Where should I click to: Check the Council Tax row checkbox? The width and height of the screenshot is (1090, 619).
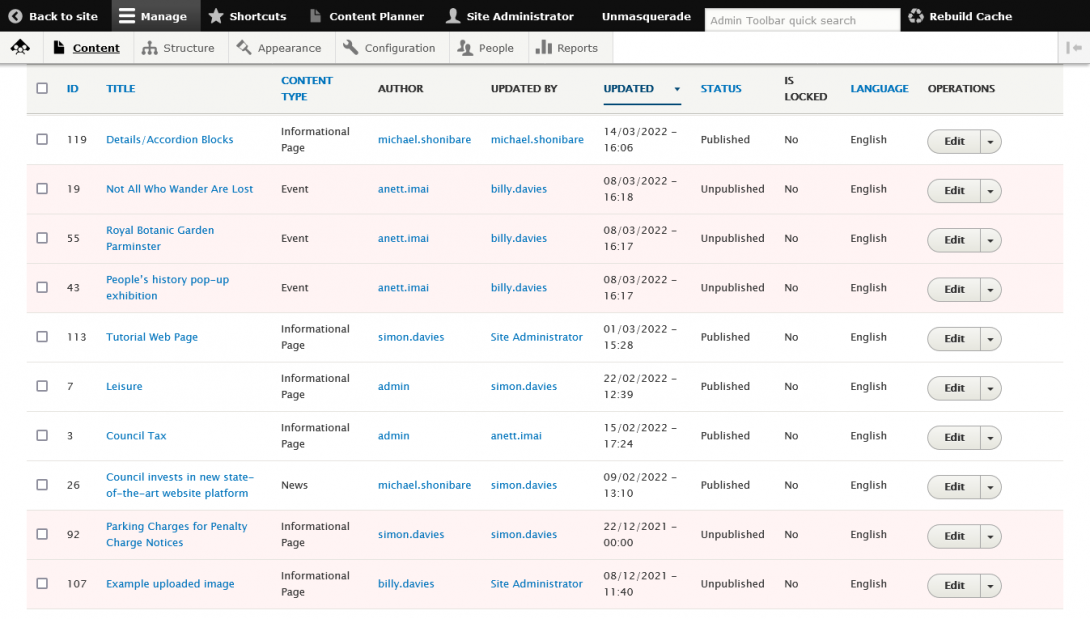pyautogui.click(x=42, y=435)
